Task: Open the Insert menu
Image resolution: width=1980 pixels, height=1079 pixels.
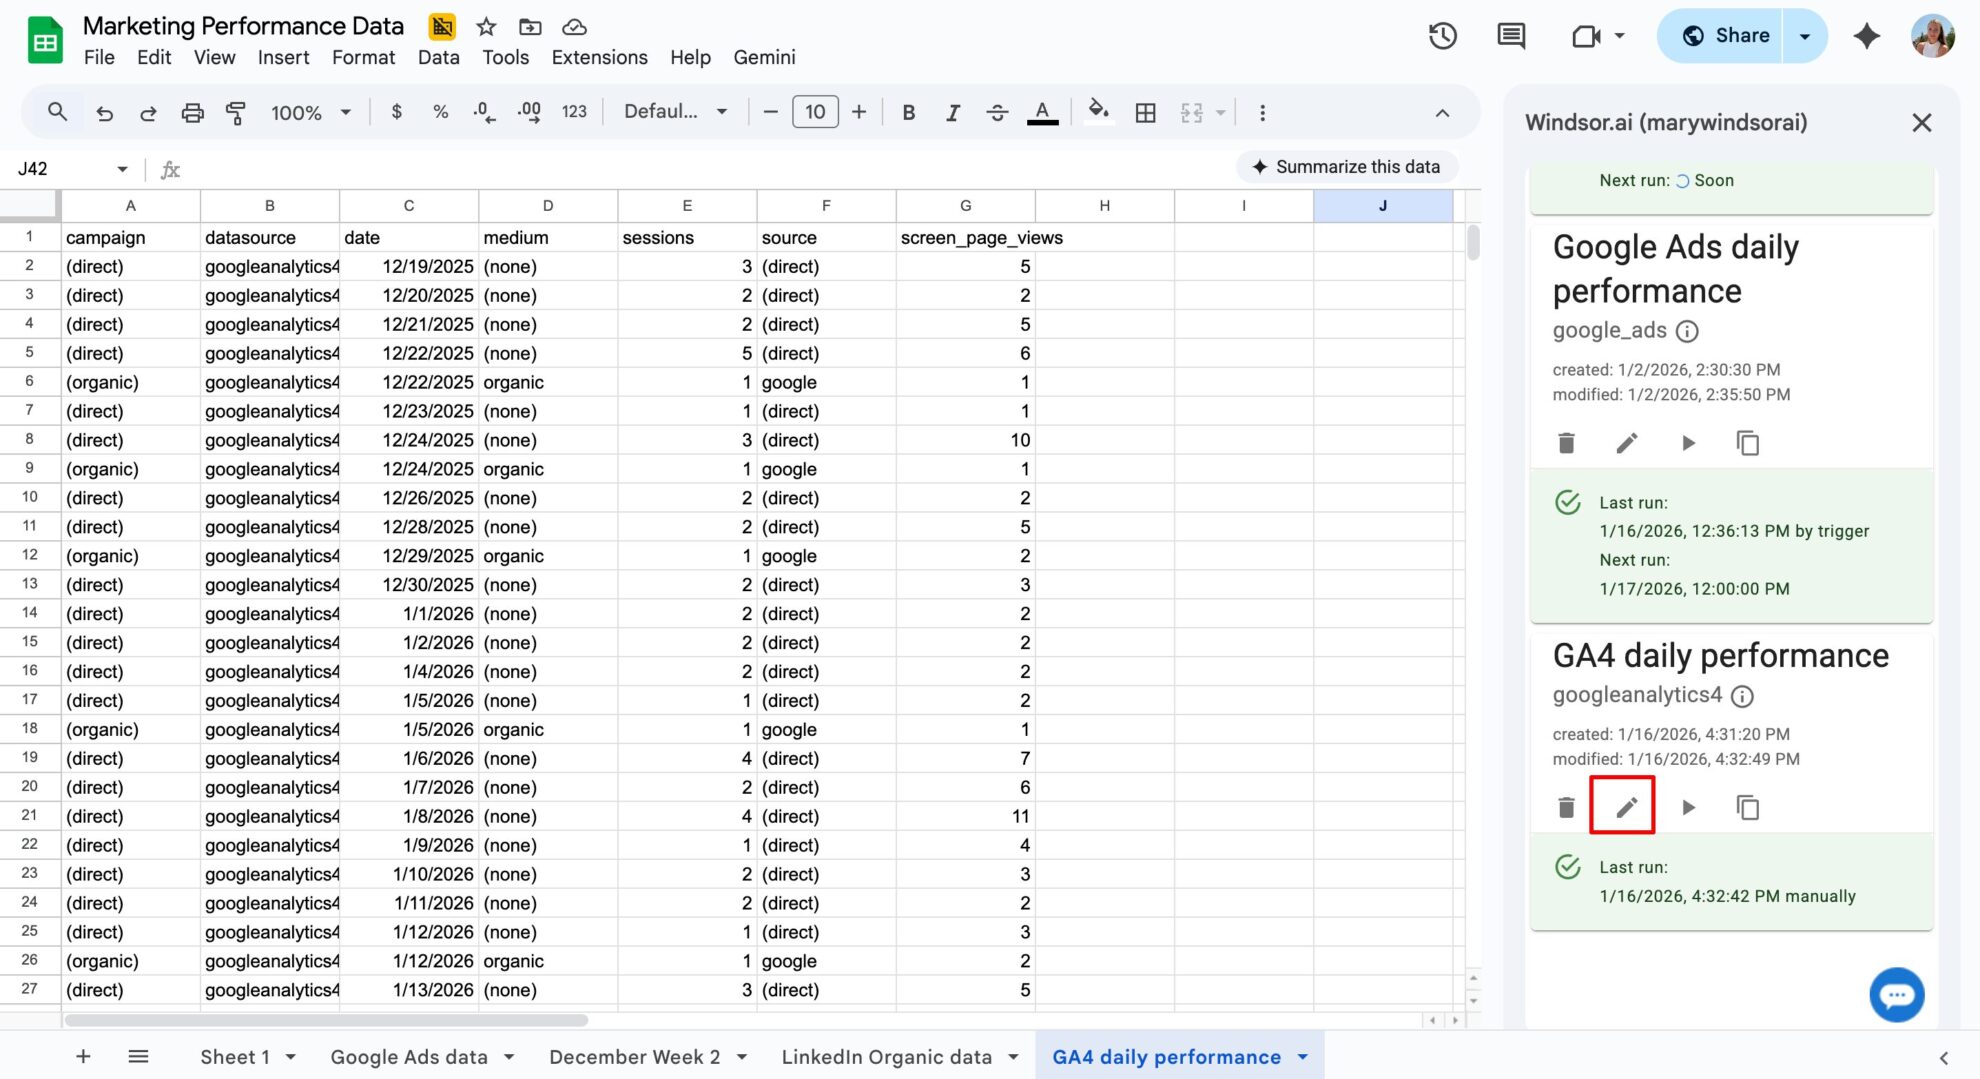Action: point(283,58)
